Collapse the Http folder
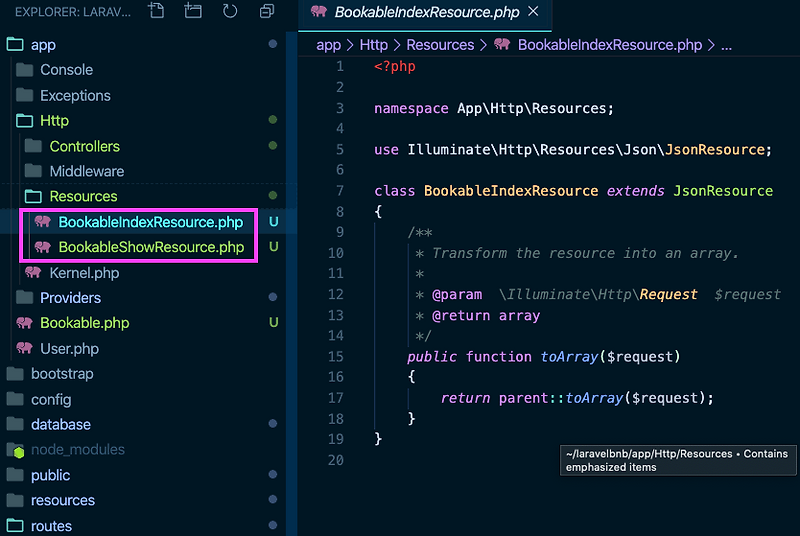The width and height of the screenshot is (800, 536). click(x=143, y=121)
